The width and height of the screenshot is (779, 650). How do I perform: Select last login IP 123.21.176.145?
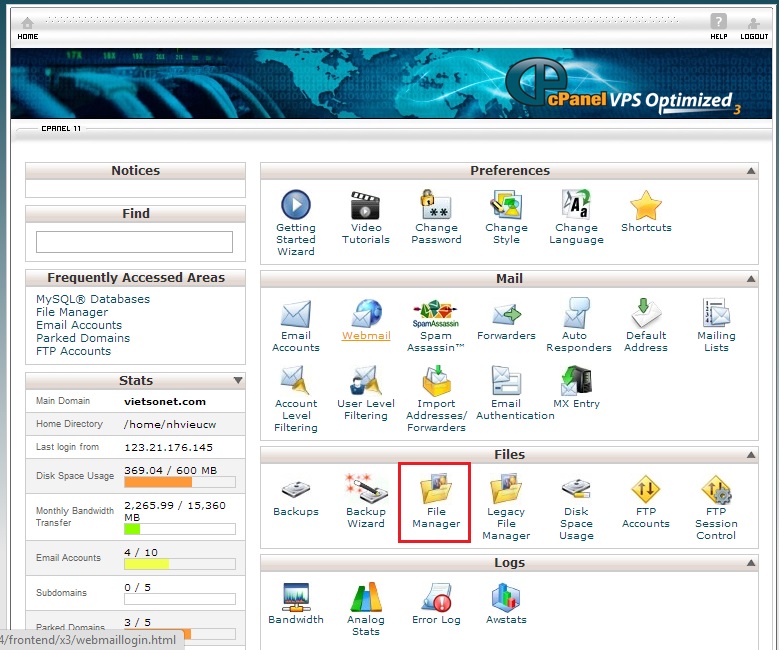pos(168,447)
